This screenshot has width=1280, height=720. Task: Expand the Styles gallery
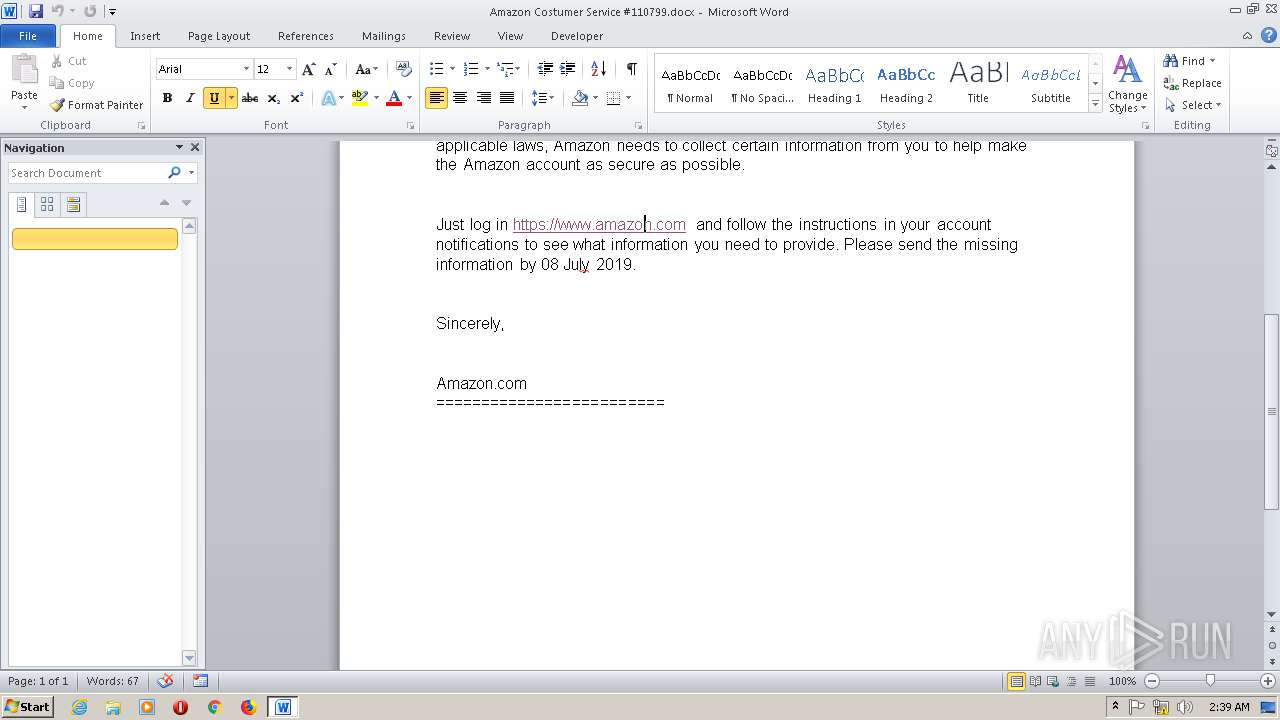(1096, 104)
